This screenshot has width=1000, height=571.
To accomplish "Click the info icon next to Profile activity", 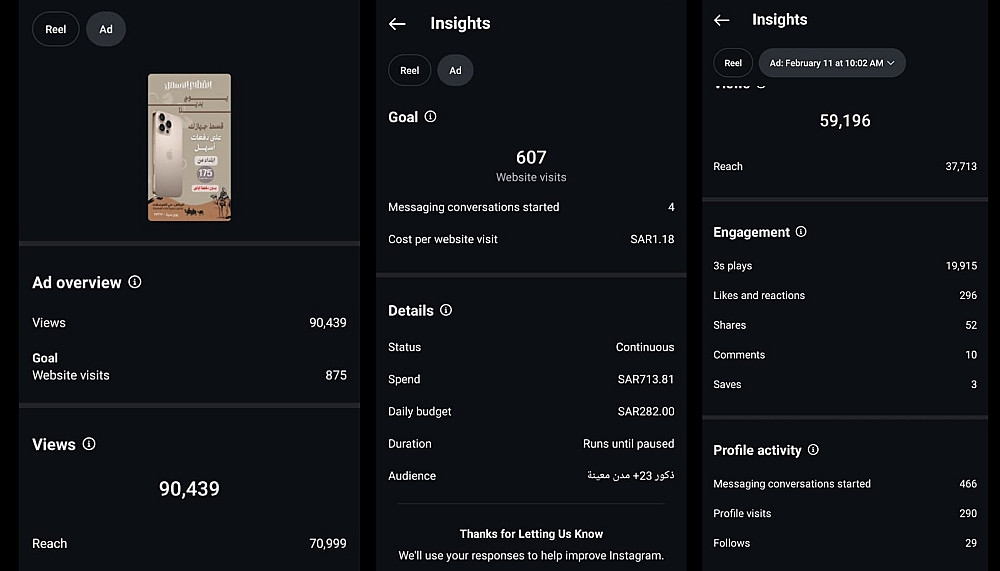I will 813,450.
